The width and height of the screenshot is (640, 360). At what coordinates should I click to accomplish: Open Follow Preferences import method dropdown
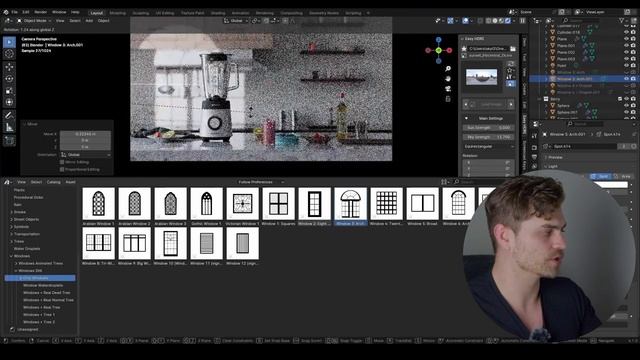click(260, 182)
